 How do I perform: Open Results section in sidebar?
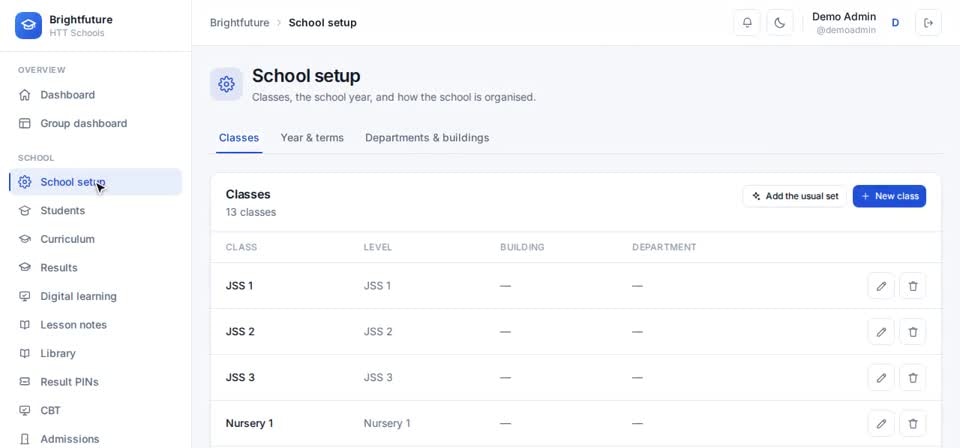(x=96, y=267)
